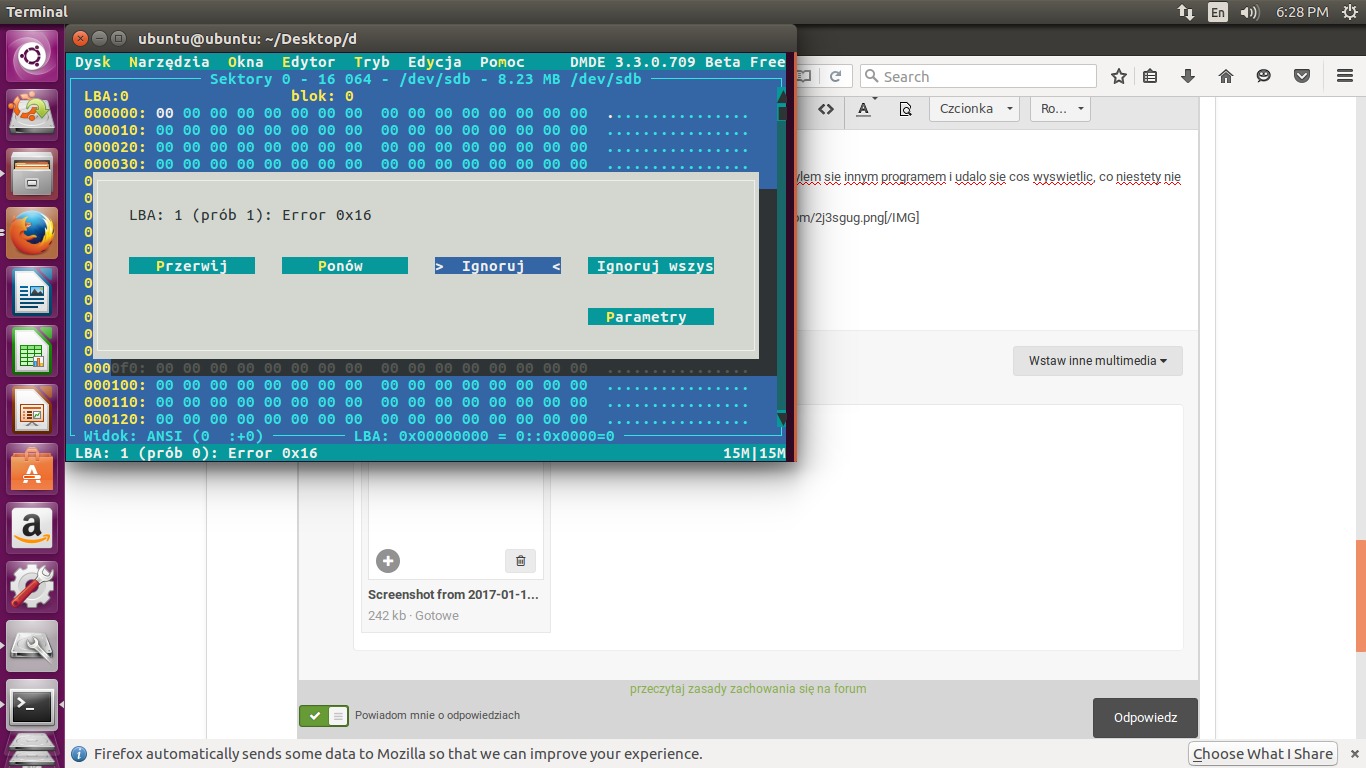The image size is (1366, 768).
Task: Add another file with plus icon
Action: coord(388,561)
